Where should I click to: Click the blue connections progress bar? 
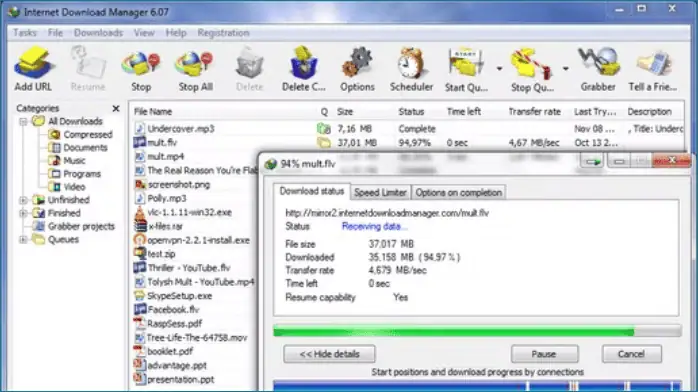[477, 386]
